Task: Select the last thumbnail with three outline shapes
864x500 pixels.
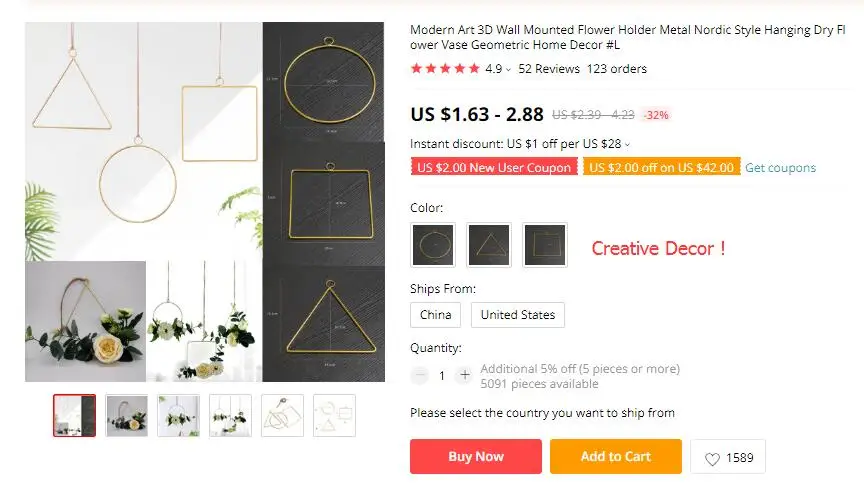Action: (x=334, y=416)
